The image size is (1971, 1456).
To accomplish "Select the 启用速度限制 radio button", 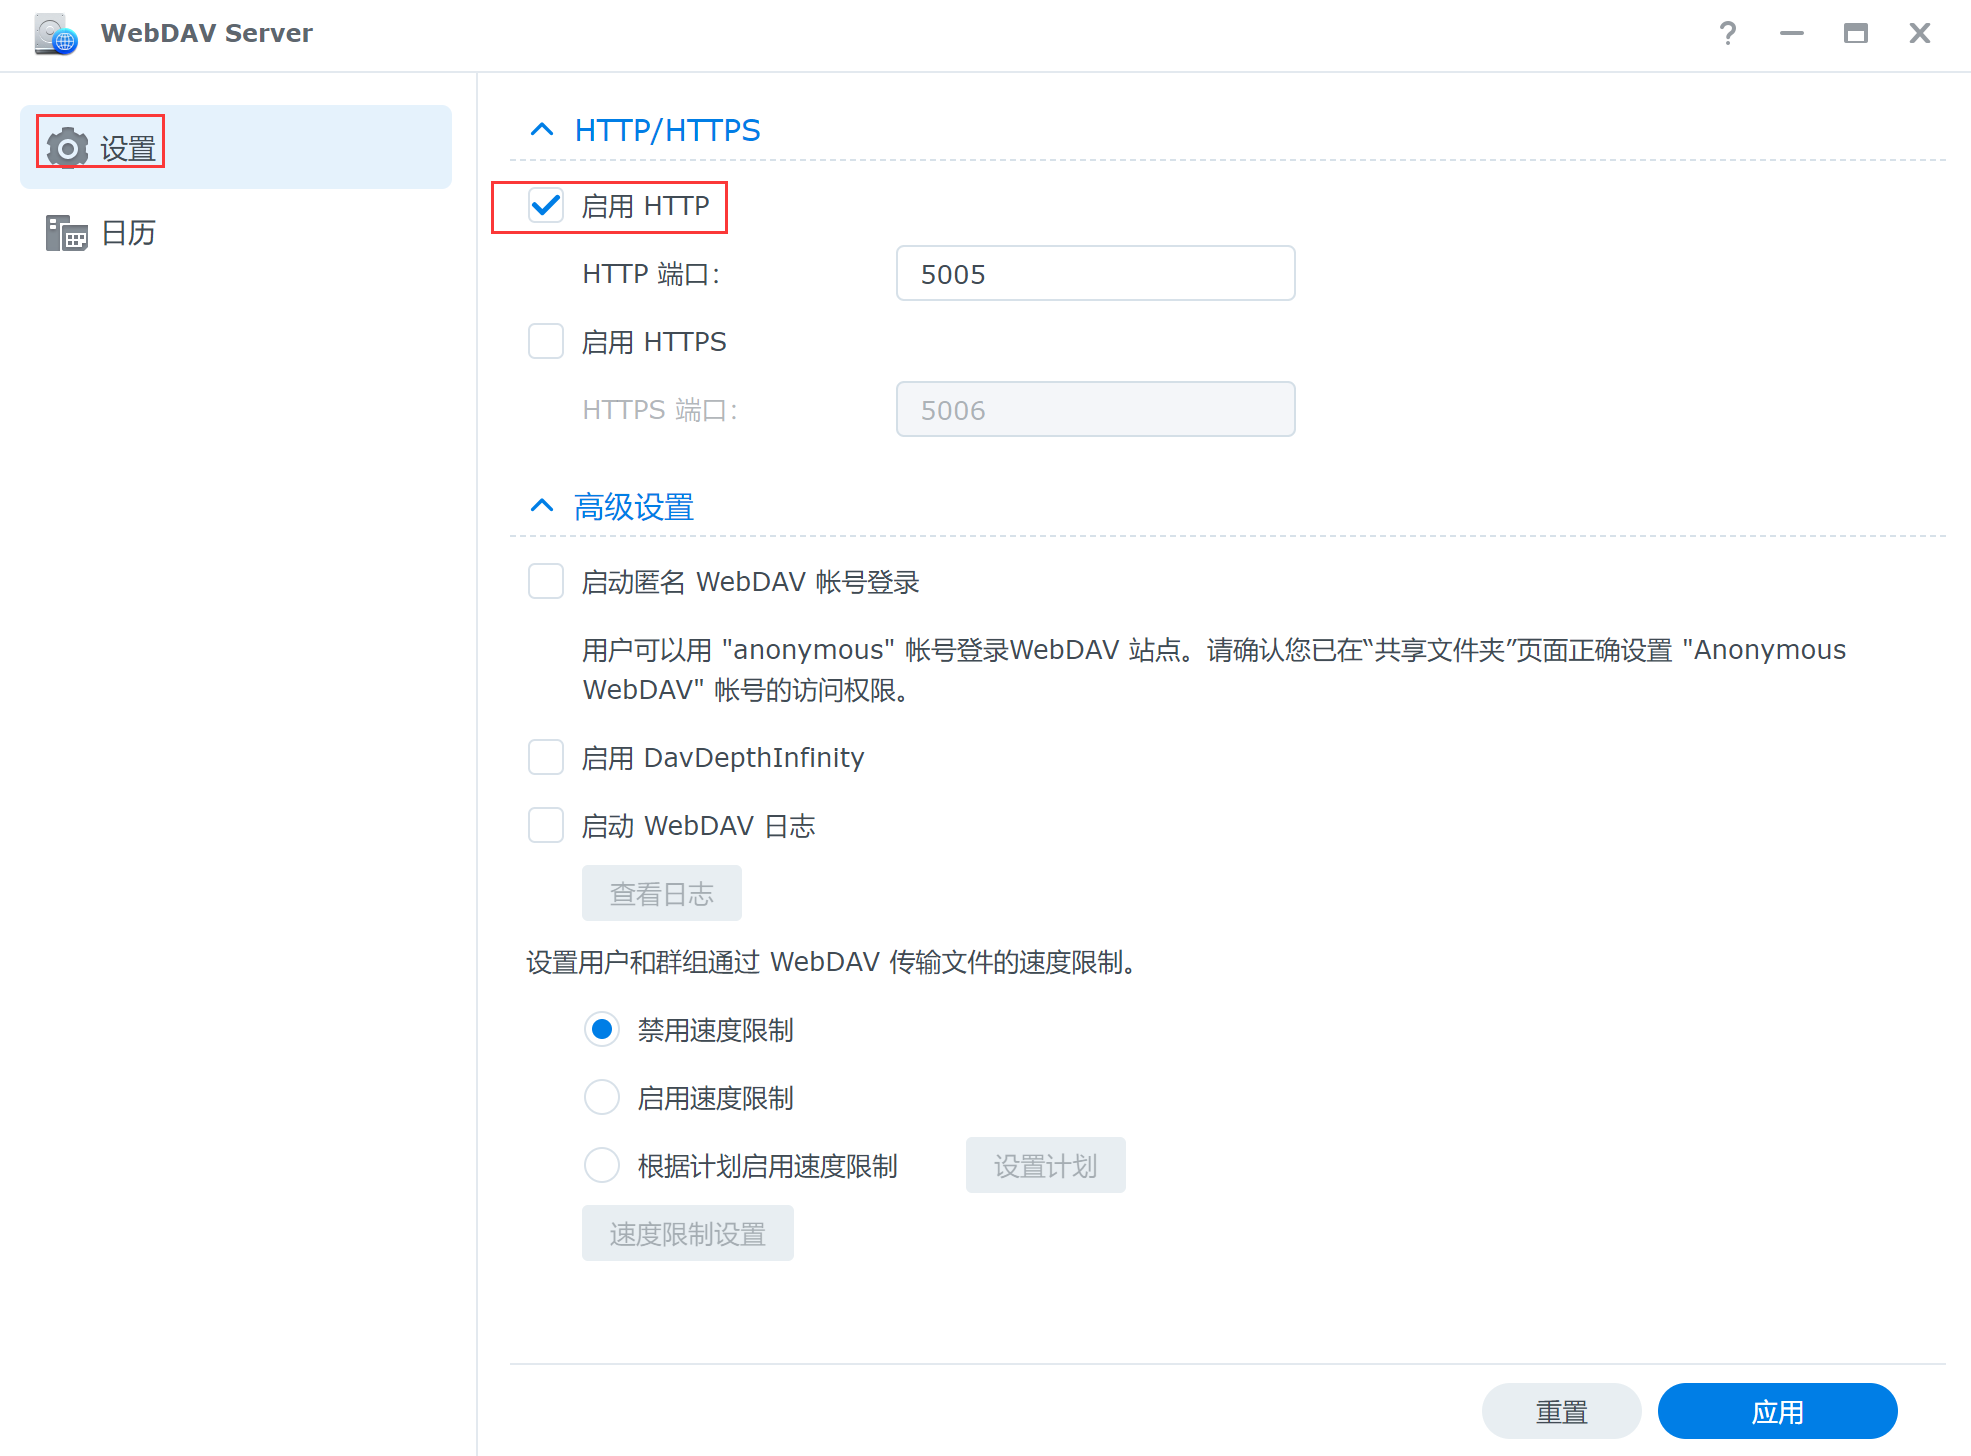I will pyautogui.click(x=602, y=1098).
